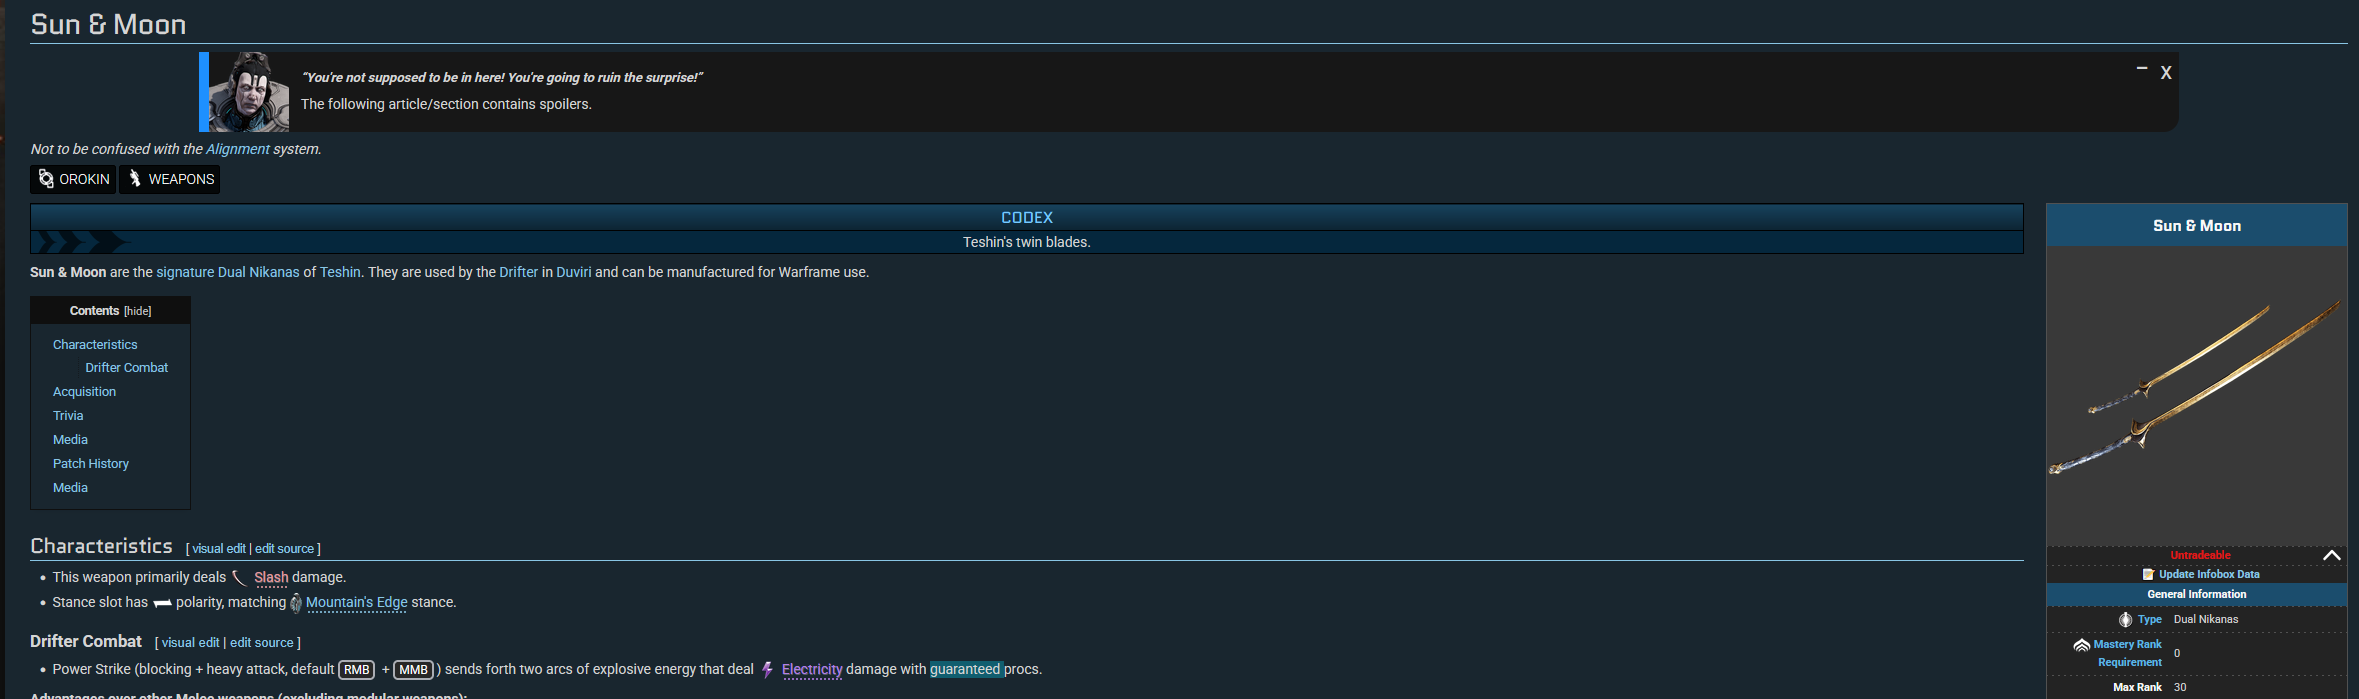Open the Slash damage link
The image size is (2359, 699).
[271, 578]
